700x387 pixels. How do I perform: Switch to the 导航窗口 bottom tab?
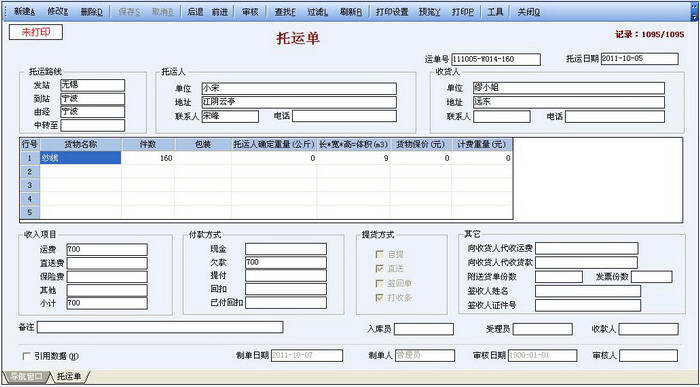[x=26, y=377]
